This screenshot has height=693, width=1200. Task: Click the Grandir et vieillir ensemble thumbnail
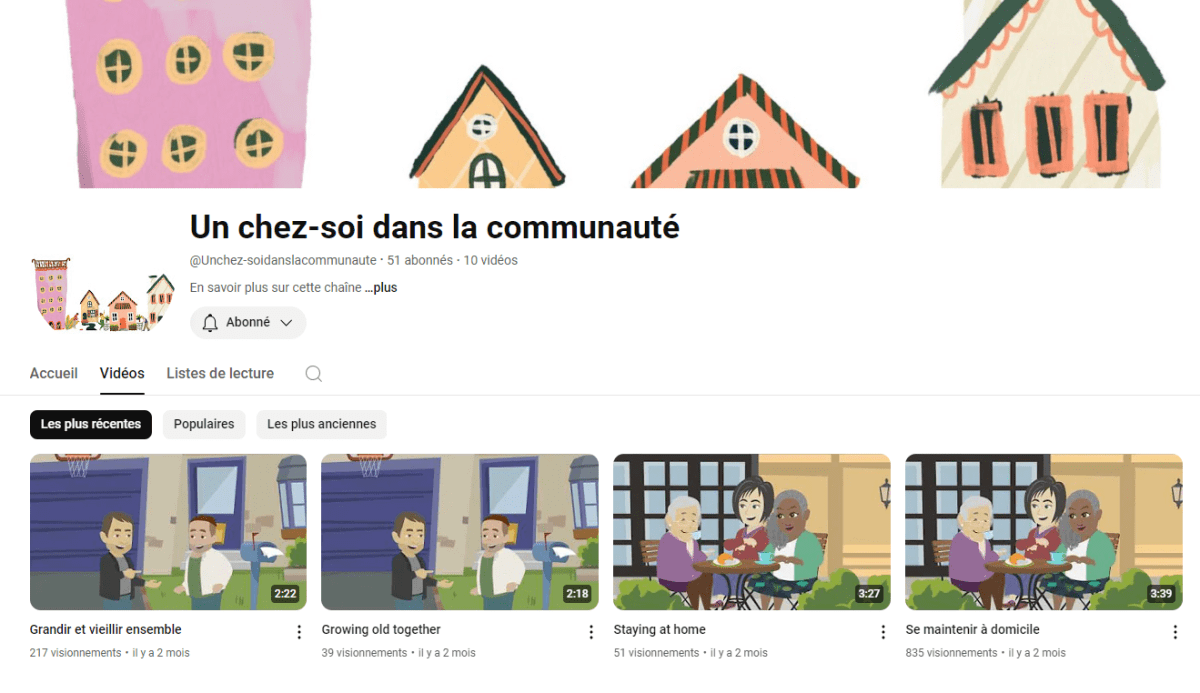point(168,532)
